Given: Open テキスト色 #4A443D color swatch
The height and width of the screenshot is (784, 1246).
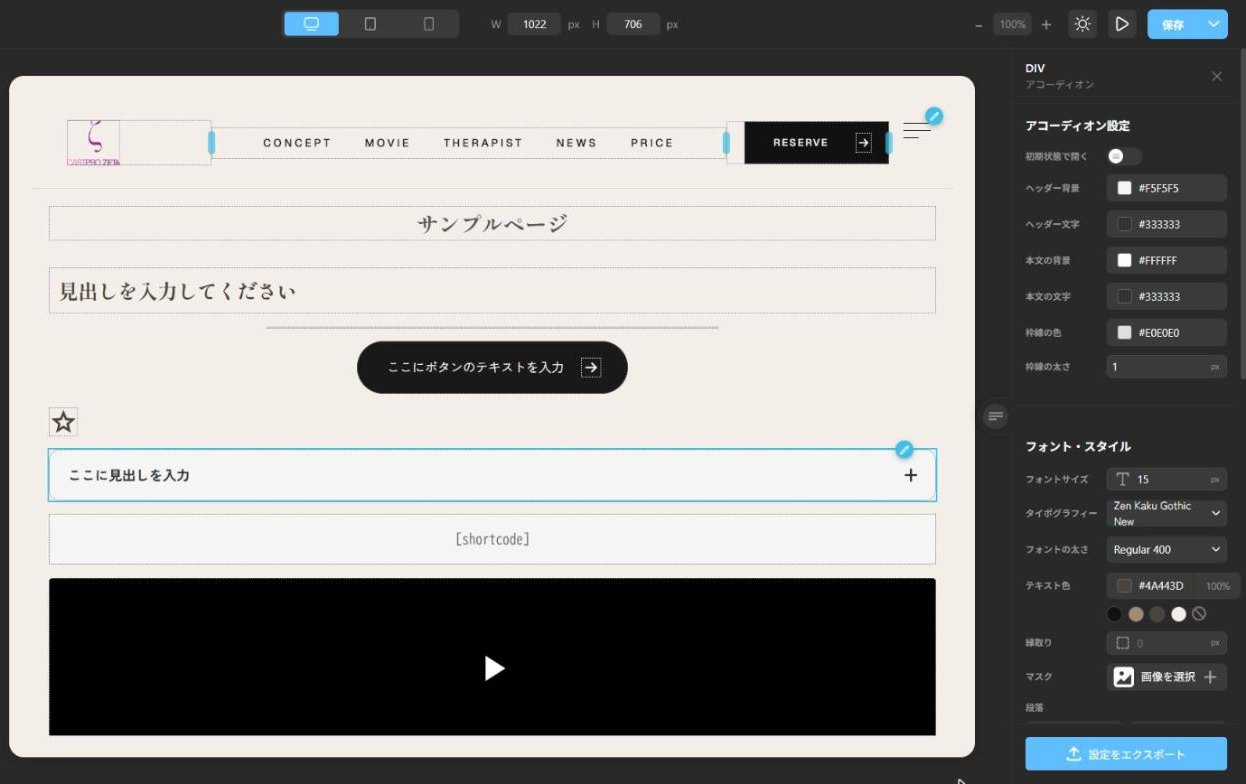Looking at the screenshot, I should [x=1124, y=586].
